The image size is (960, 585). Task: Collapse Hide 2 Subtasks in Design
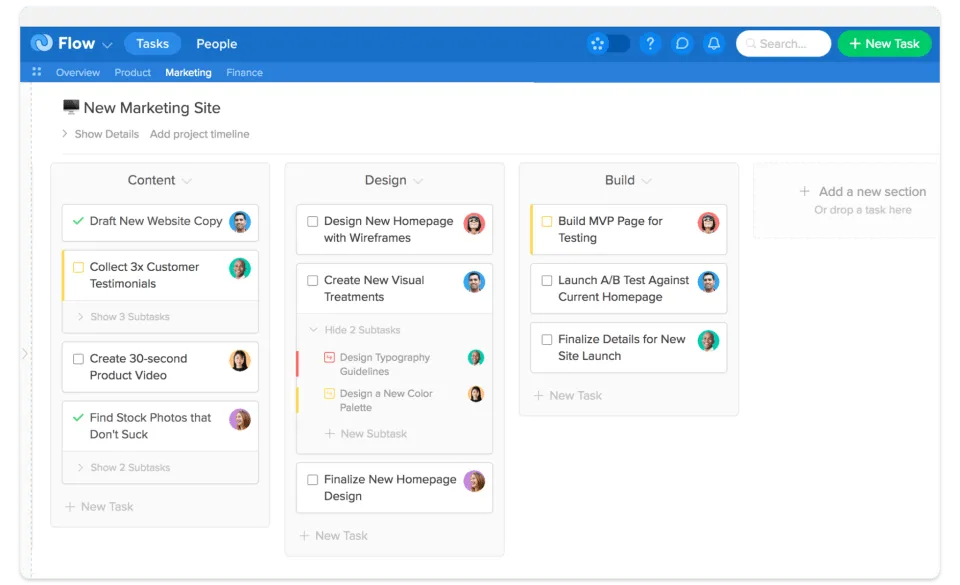(x=355, y=330)
